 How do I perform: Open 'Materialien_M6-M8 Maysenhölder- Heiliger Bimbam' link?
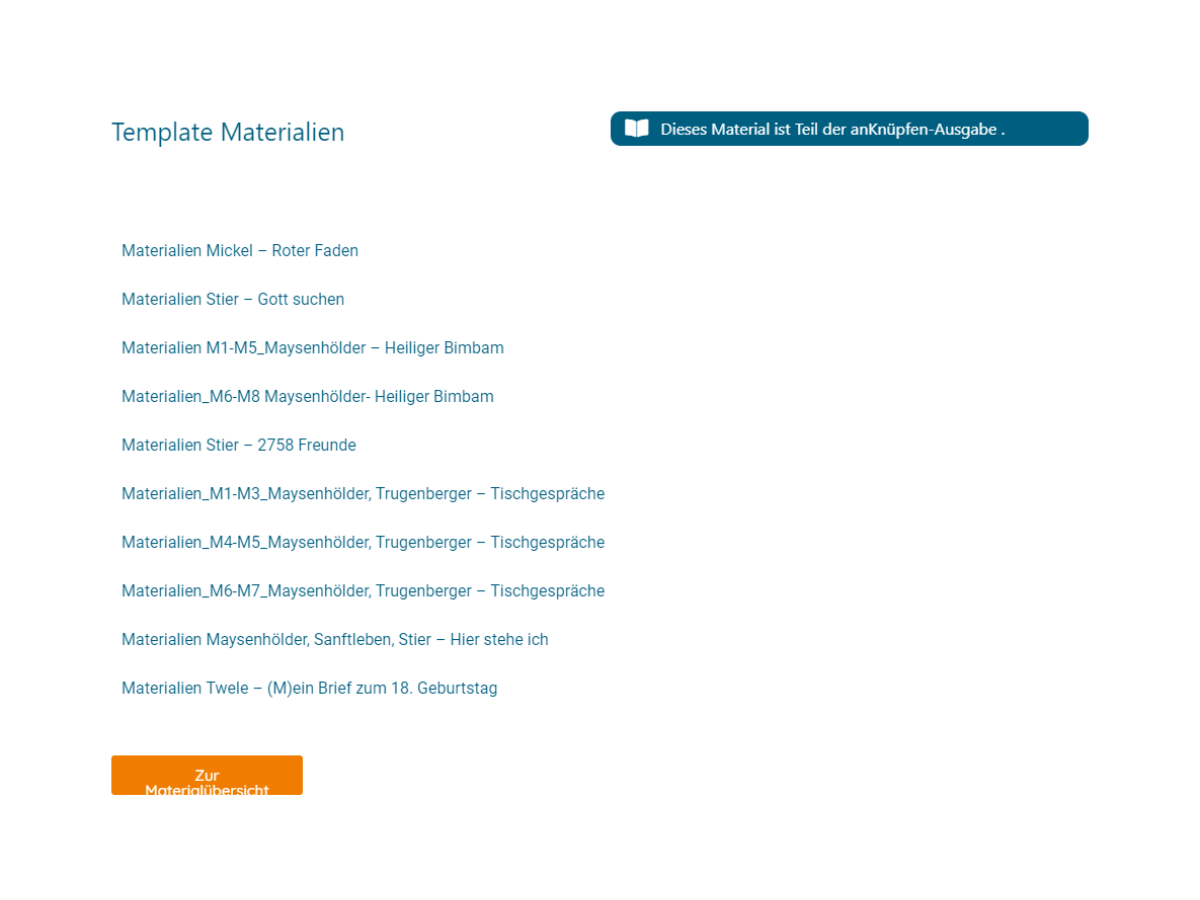308,397
